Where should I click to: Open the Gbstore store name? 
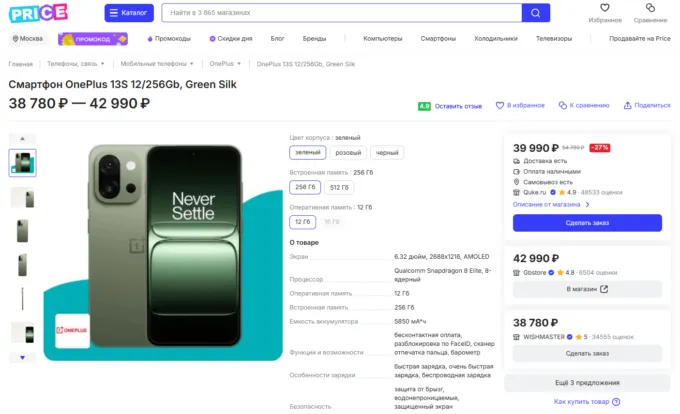(535, 273)
